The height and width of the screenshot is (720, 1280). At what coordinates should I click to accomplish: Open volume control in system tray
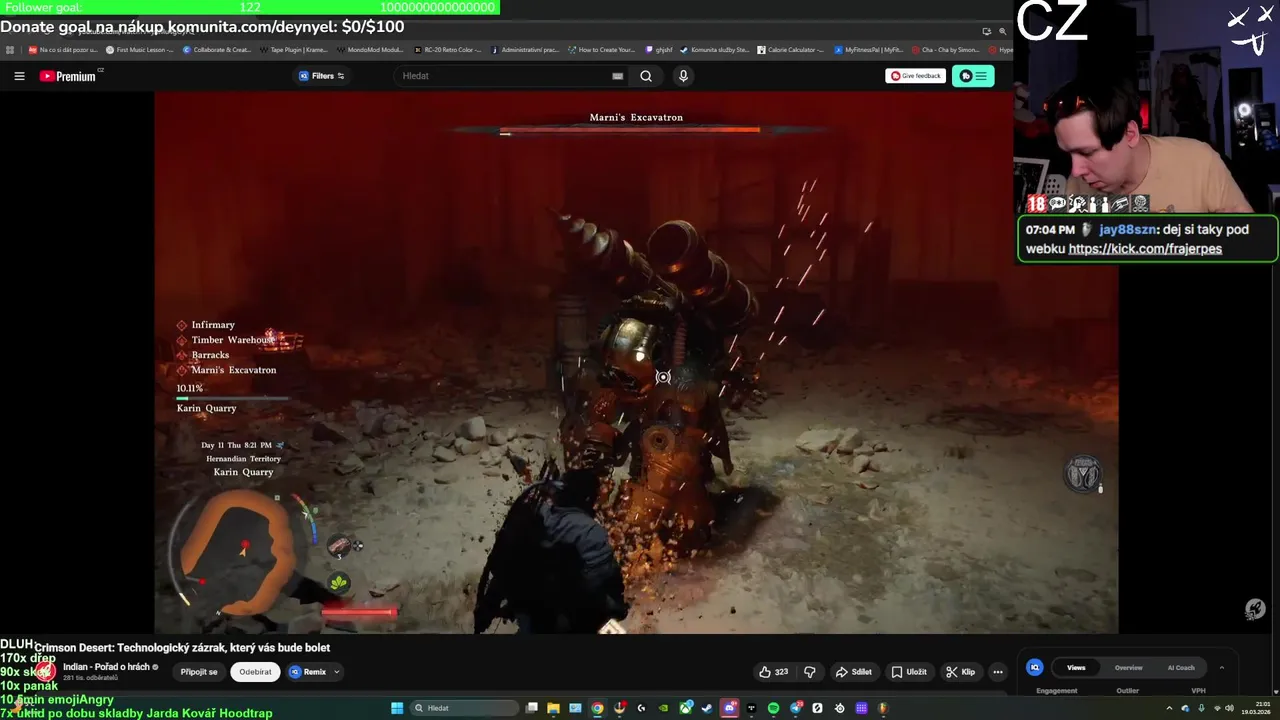coord(1230,708)
